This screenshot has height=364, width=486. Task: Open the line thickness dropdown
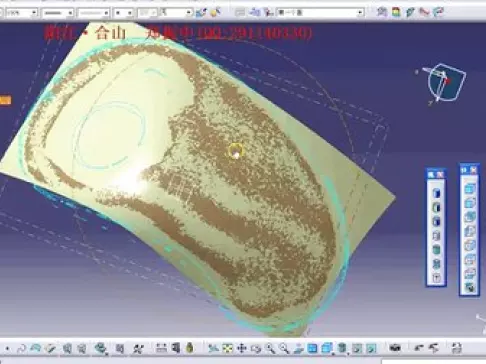(x=58, y=13)
